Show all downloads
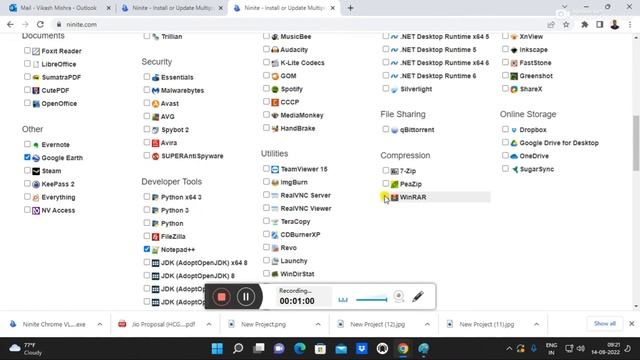This screenshot has height=360, width=640. [604, 324]
